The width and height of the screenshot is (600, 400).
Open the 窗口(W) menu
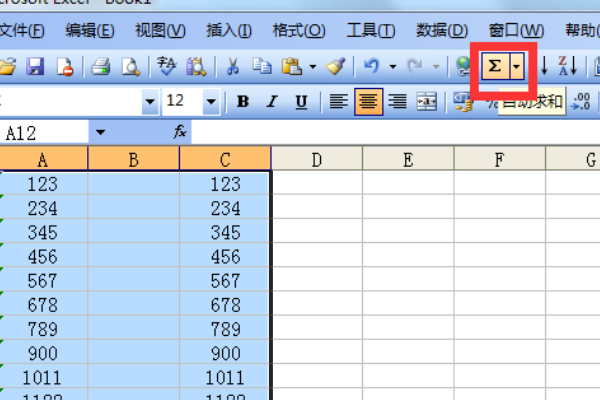click(516, 31)
